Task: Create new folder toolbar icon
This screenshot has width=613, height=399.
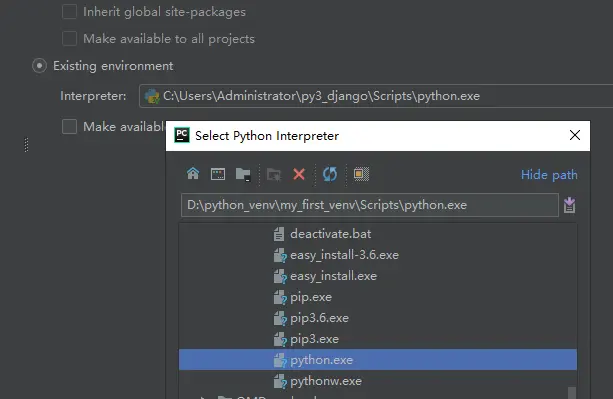Action: (274, 174)
